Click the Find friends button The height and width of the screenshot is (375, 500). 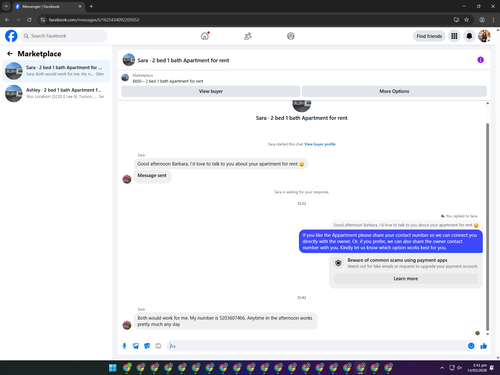coord(429,36)
